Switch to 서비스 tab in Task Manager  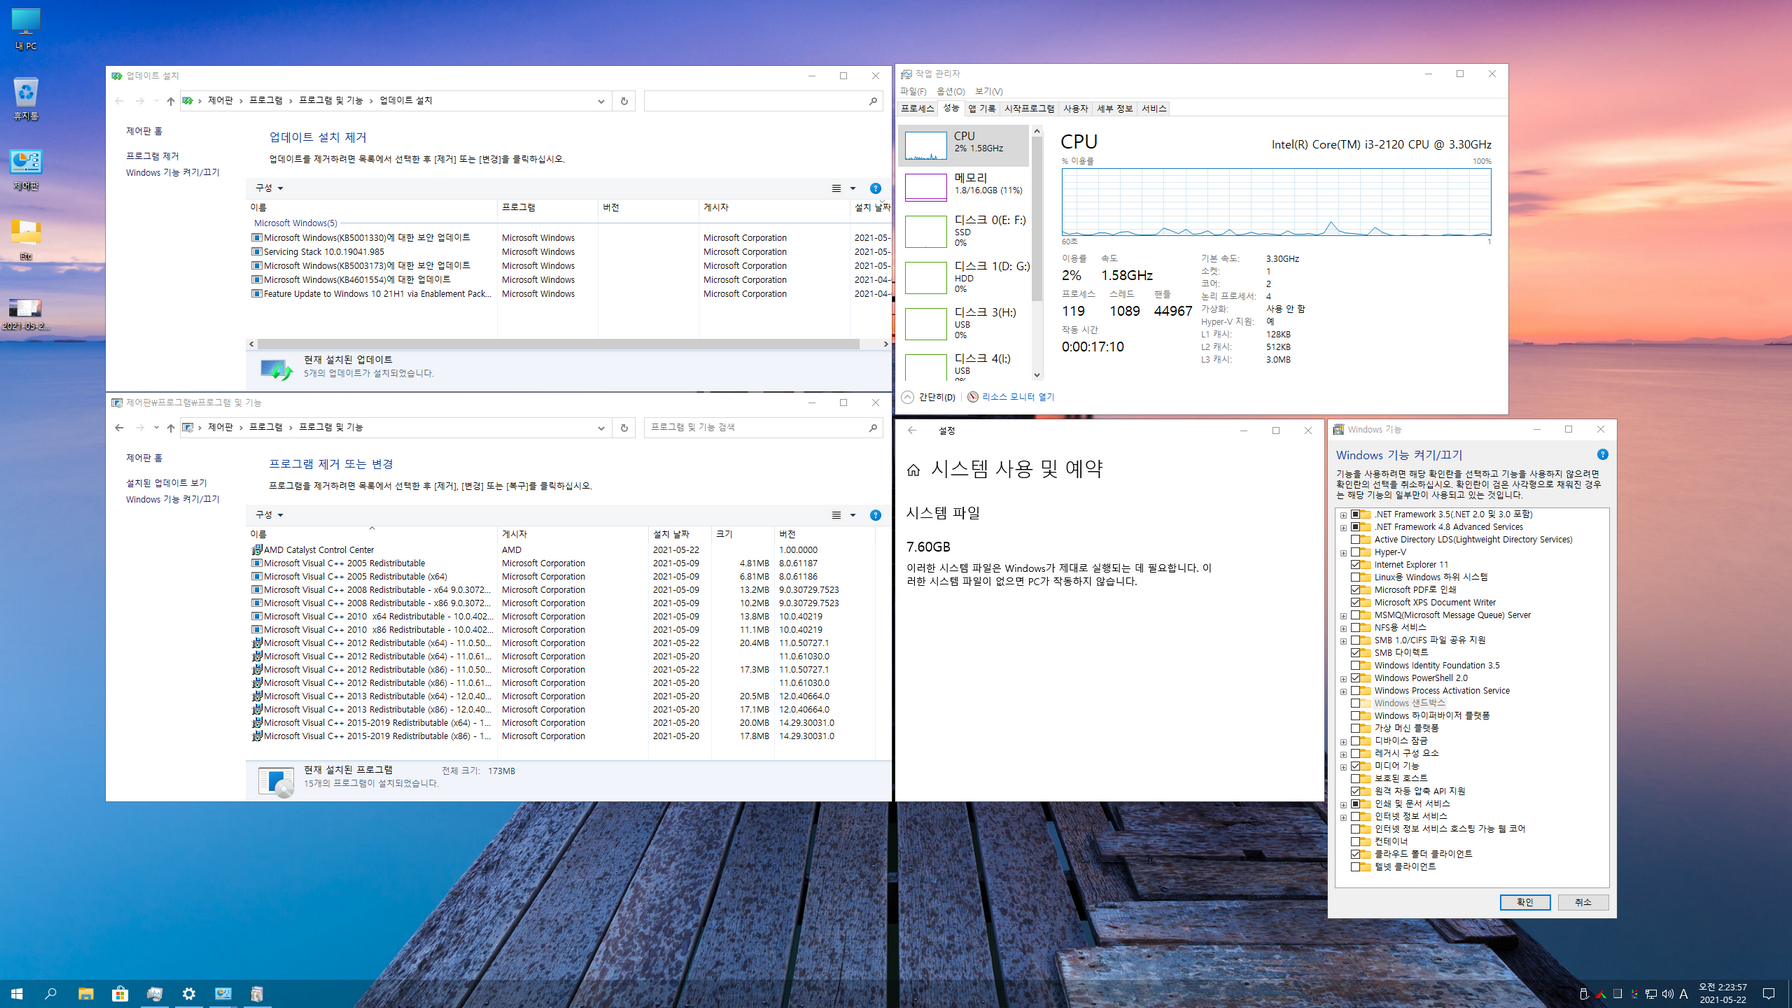[1154, 108]
